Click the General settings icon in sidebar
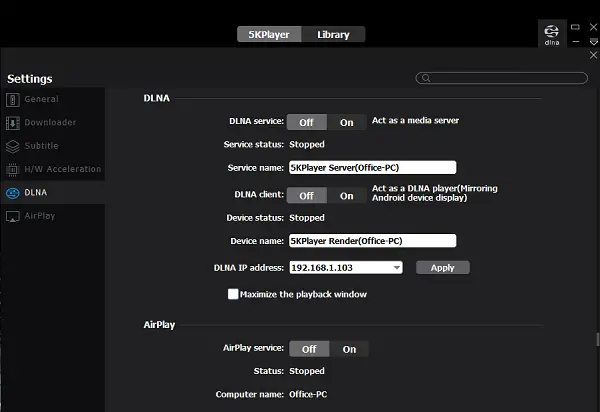The image size is (600, 412). pyautogui.click(x=13, y=99)
